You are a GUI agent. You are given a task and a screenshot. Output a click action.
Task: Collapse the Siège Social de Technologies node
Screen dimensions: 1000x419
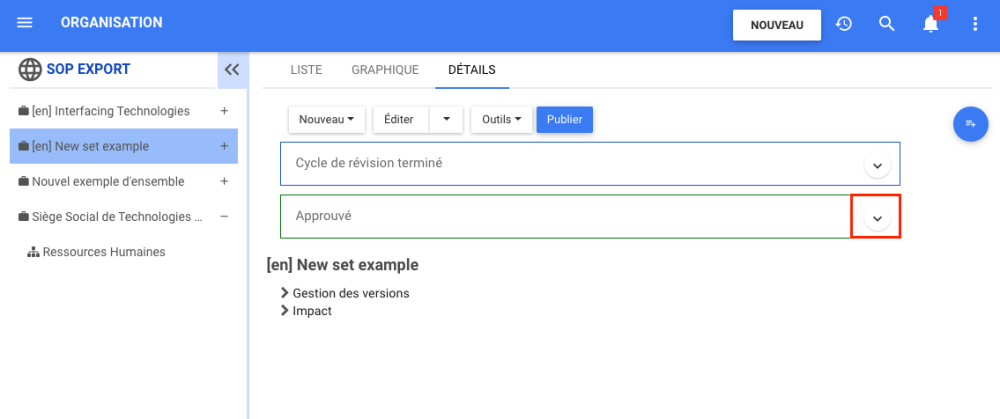click(x=224, y=217)
